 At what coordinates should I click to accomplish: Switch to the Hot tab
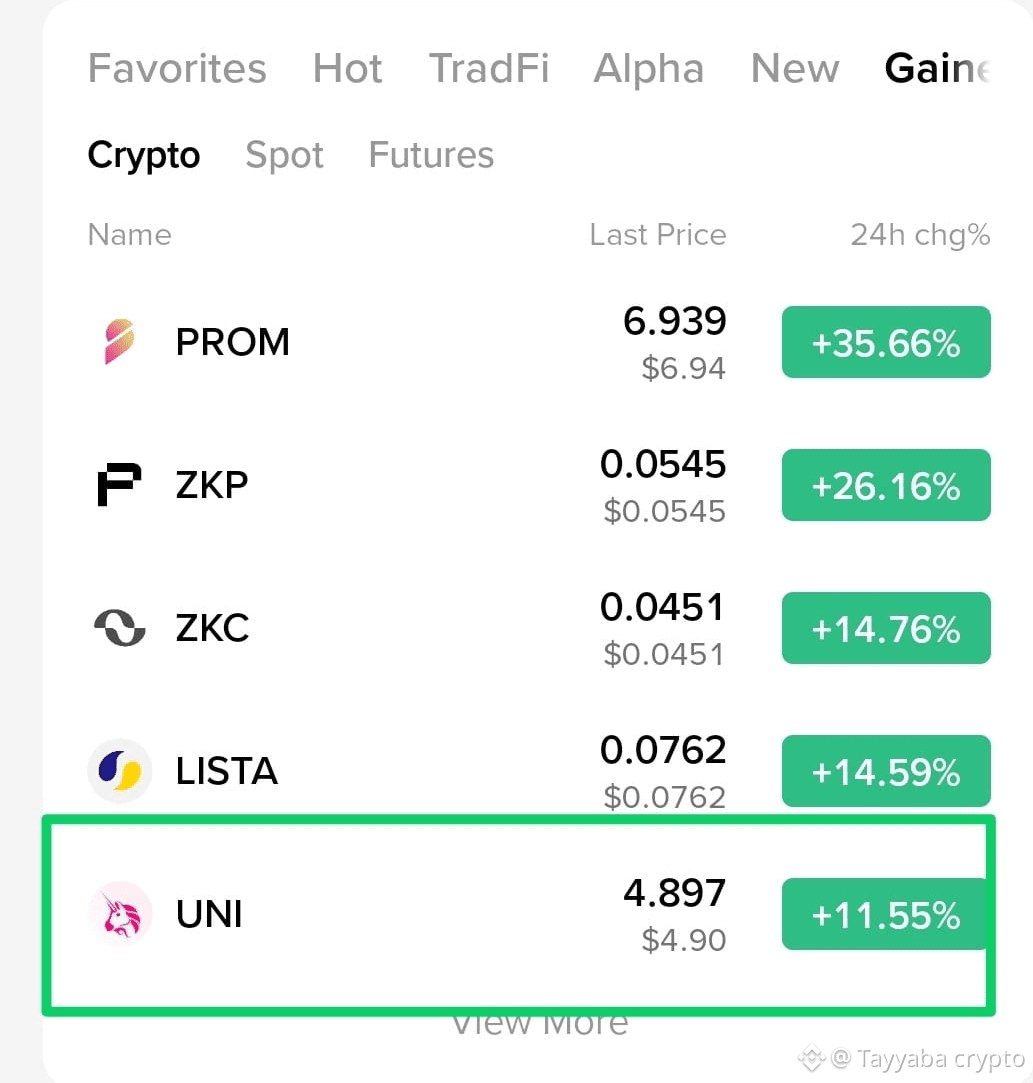coord(347,68)
